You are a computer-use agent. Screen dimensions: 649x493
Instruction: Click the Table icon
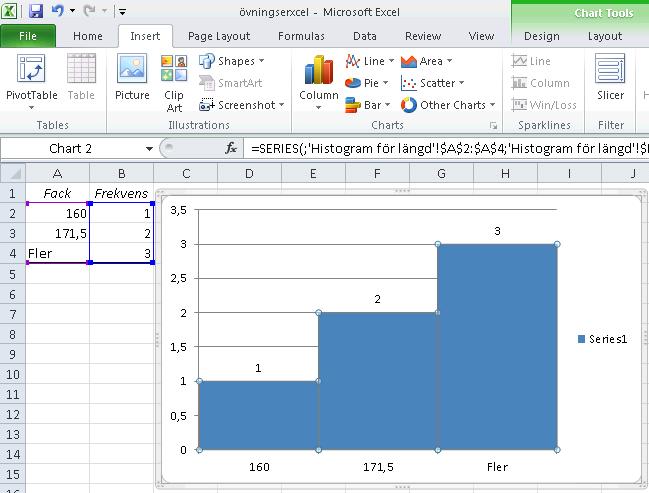click(x=81, y=77)
